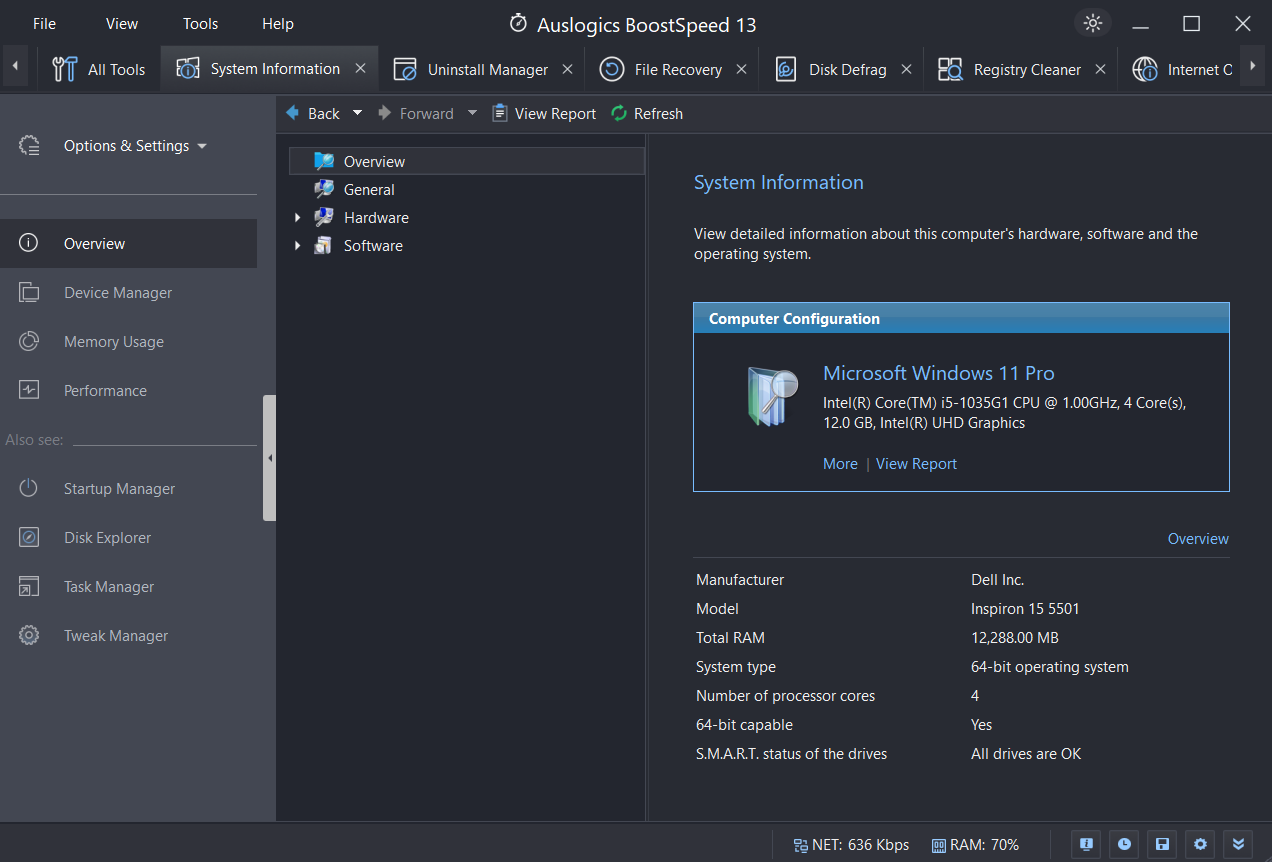Click the Uninstall Manager tab icon
The width and height of the screenshot is (1272, 862).
coord(405,69)
